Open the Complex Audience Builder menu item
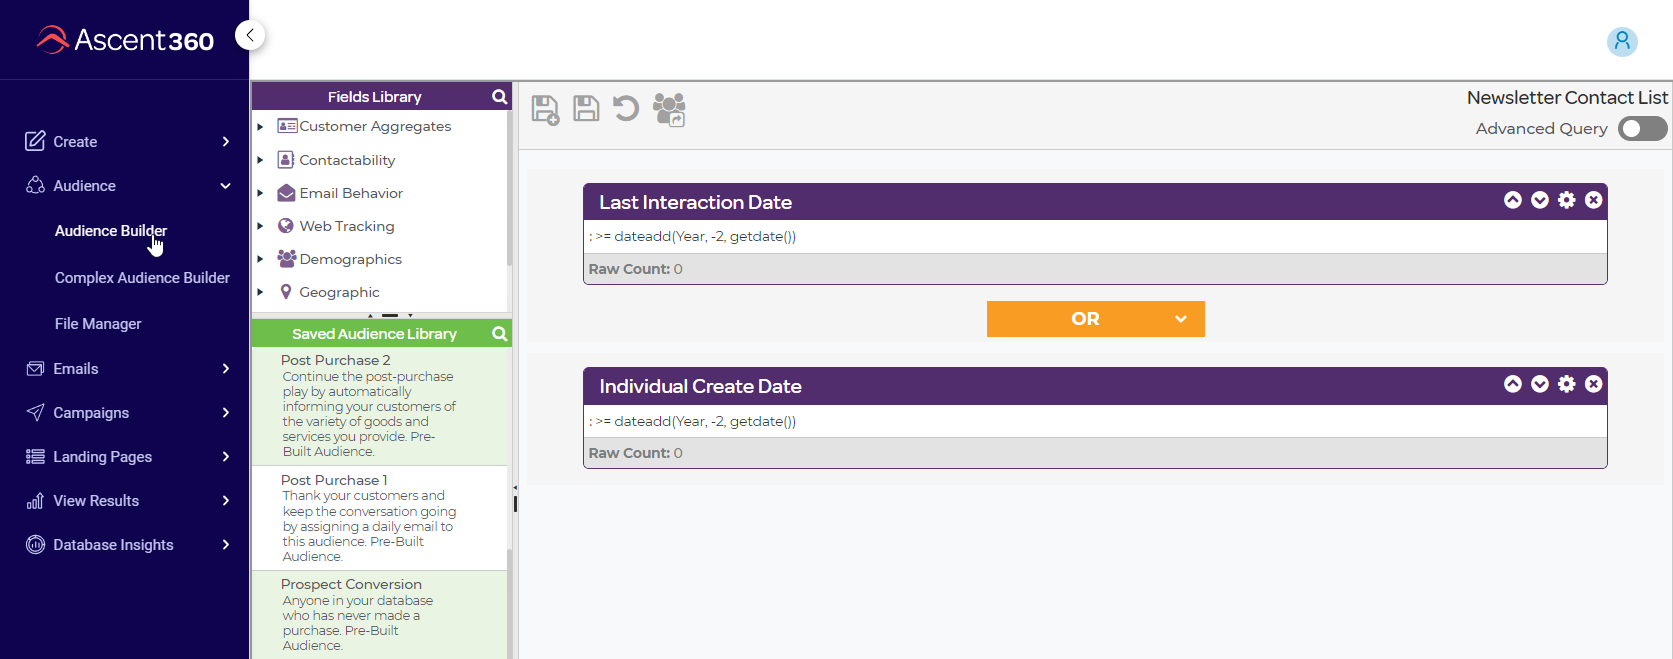 point(142,278)
